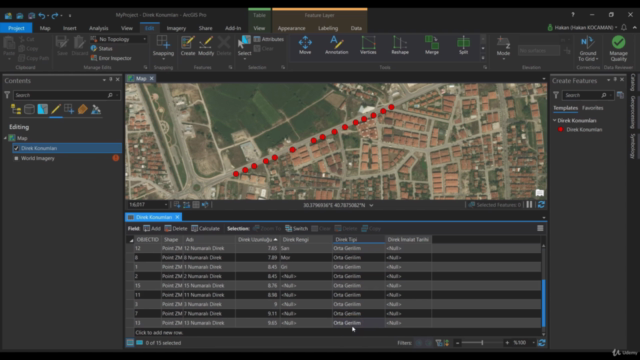
Task: Open the coordinate display format dropdown
Action: 371,205
